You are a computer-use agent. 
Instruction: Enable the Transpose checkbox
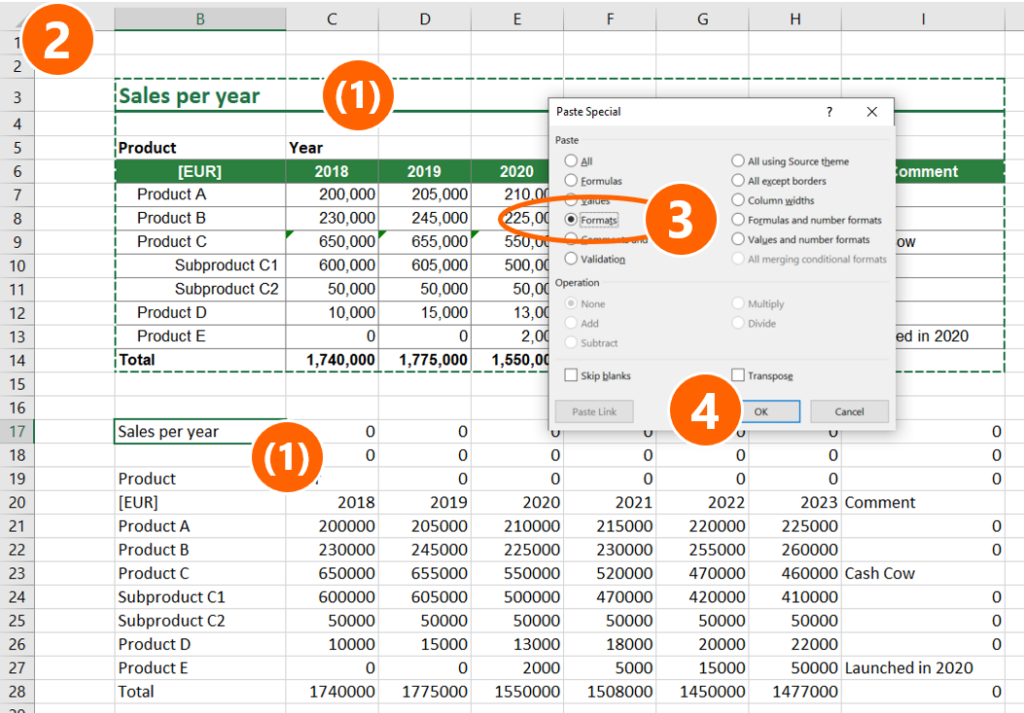click(x=739, y=375)
